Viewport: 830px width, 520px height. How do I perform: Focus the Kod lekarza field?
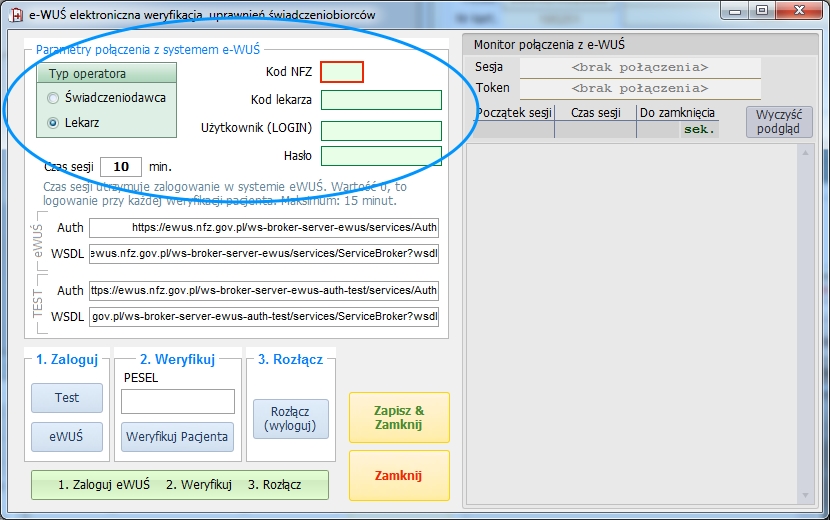[381, 100]
